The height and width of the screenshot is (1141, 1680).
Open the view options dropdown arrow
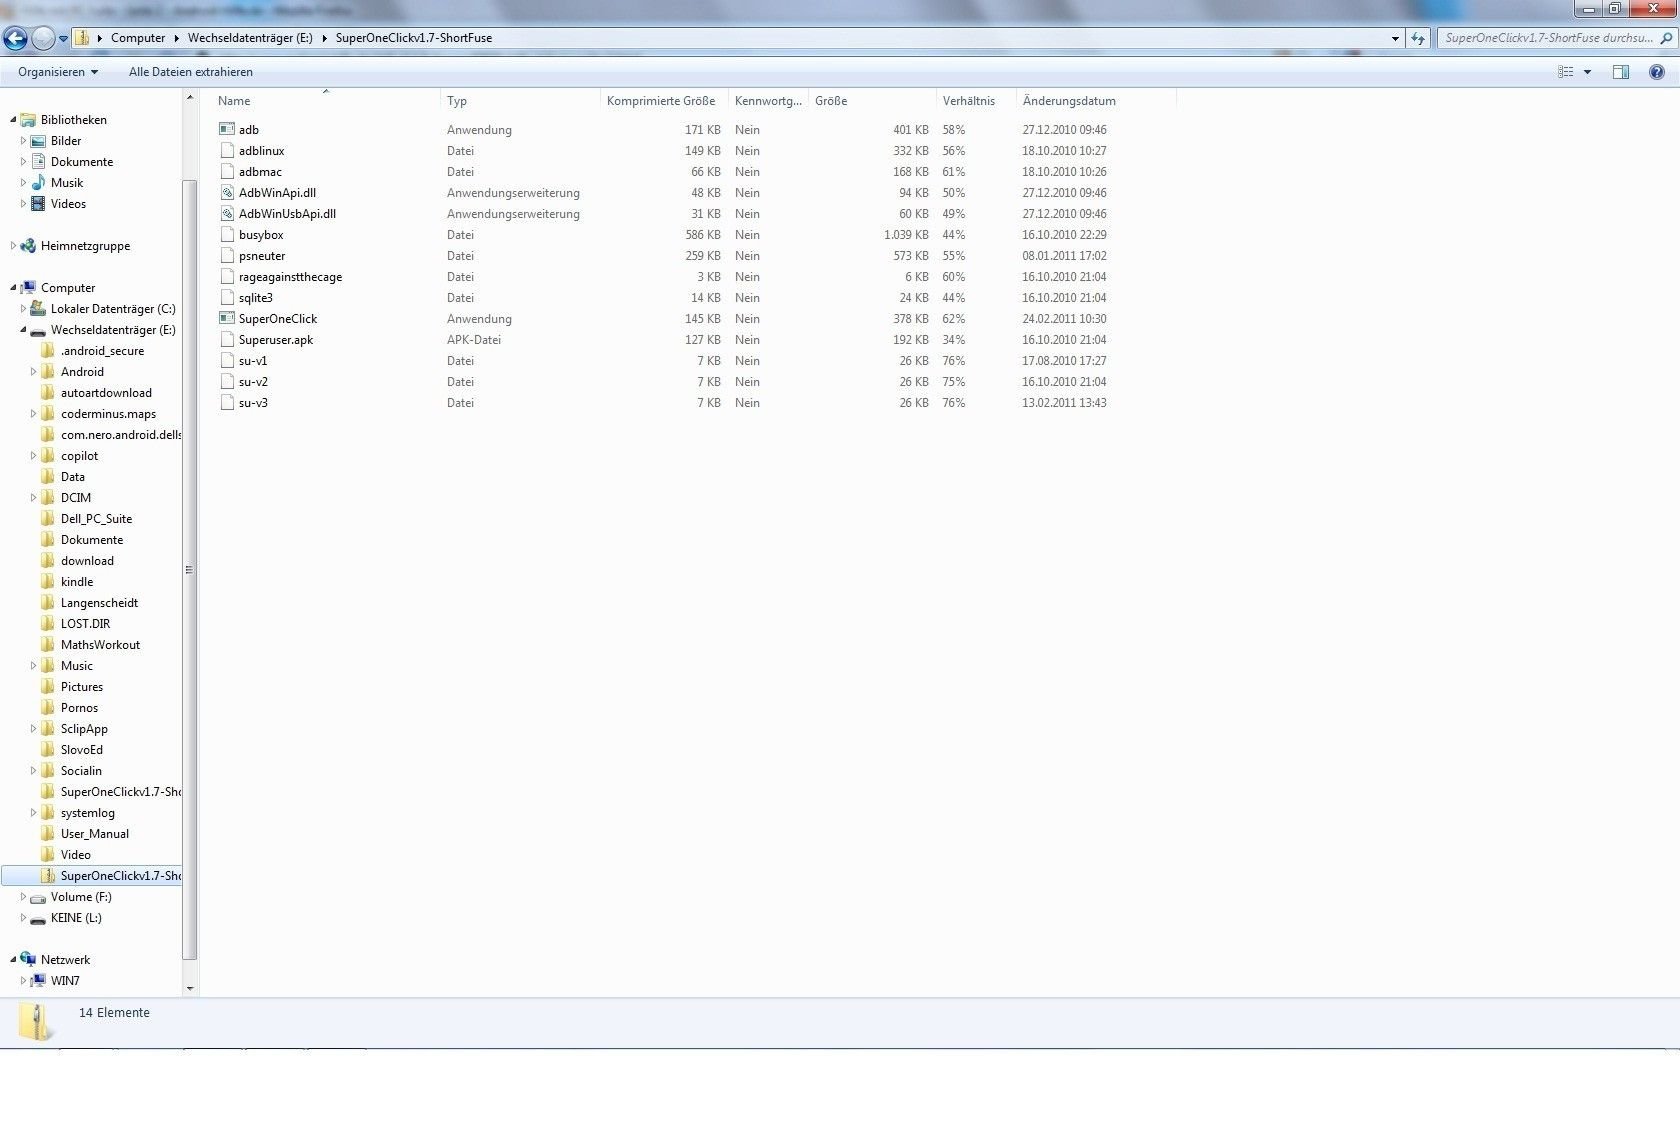click(x=1587, y=72)
